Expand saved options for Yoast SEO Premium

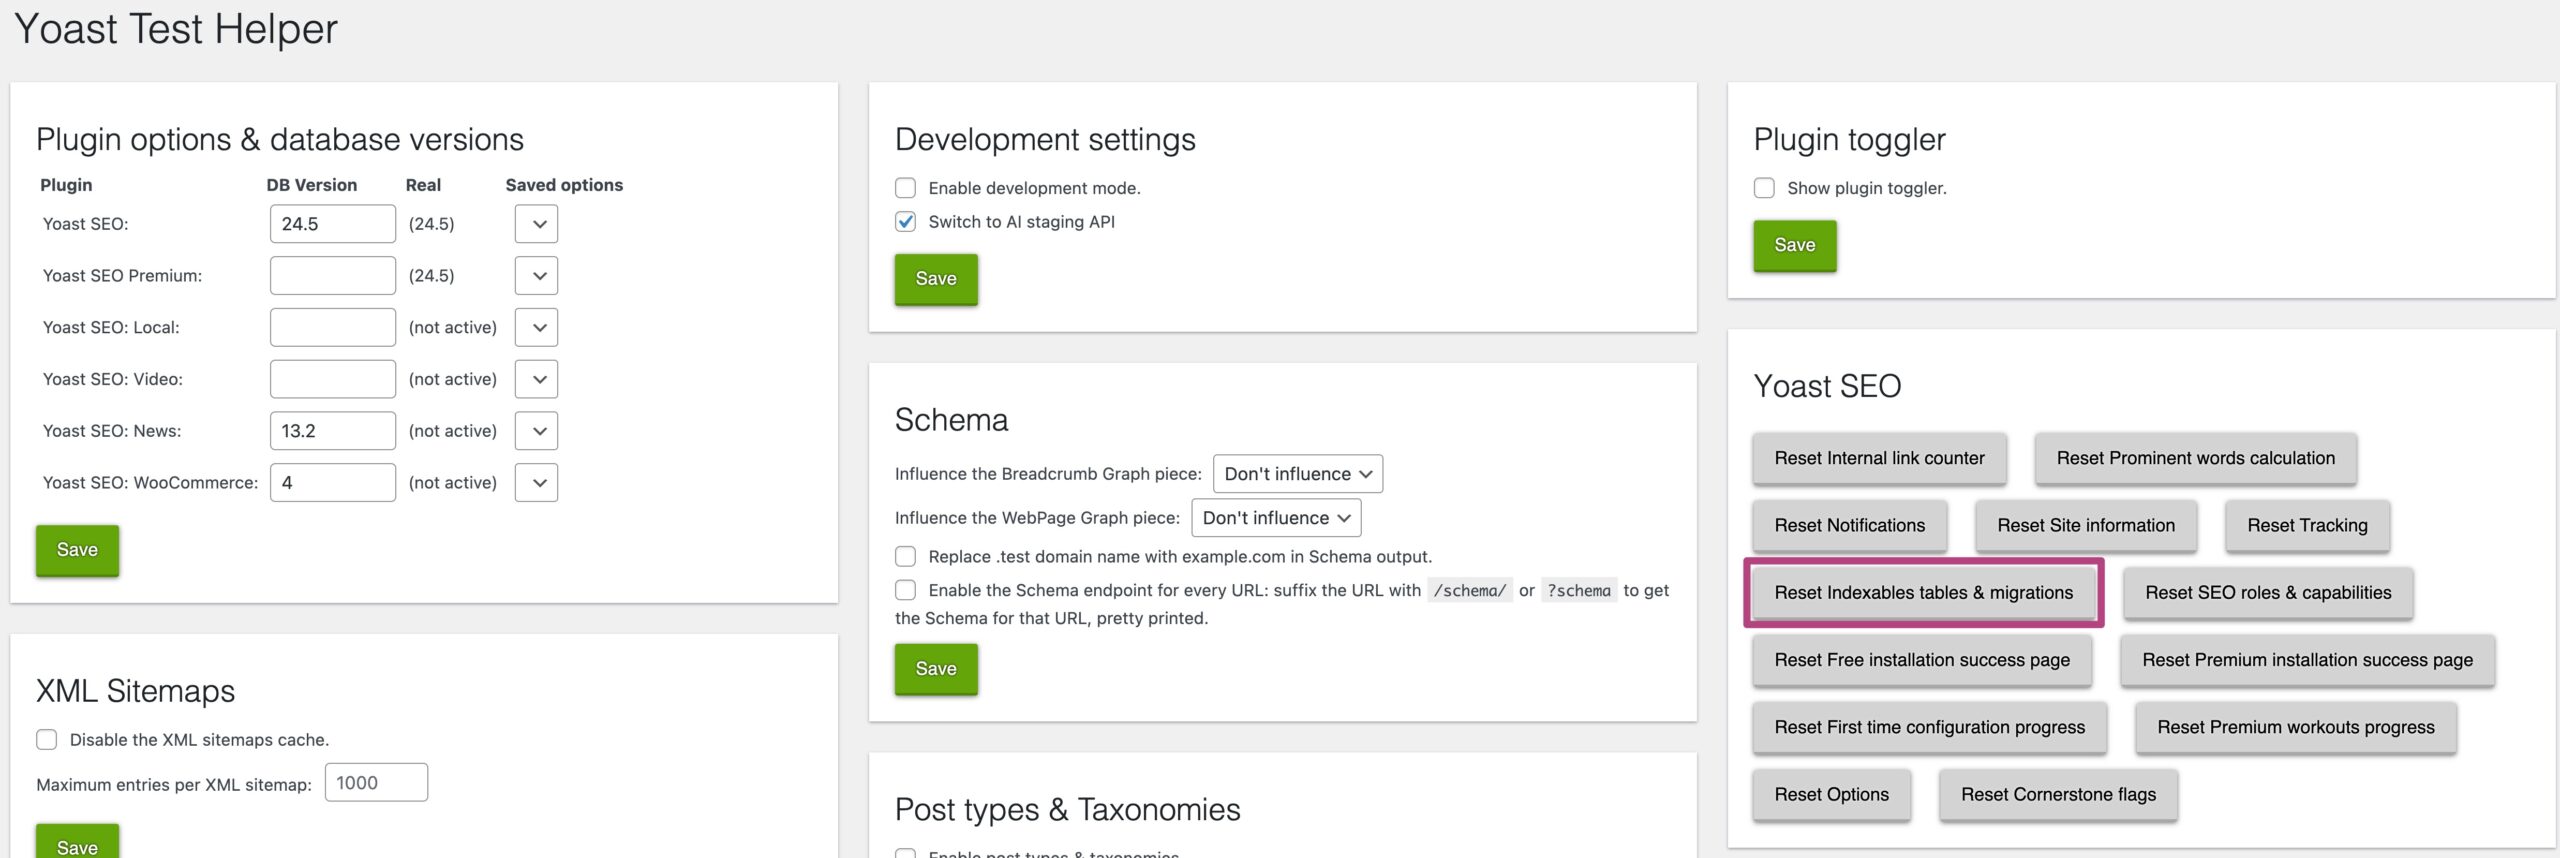coord(536,275)
